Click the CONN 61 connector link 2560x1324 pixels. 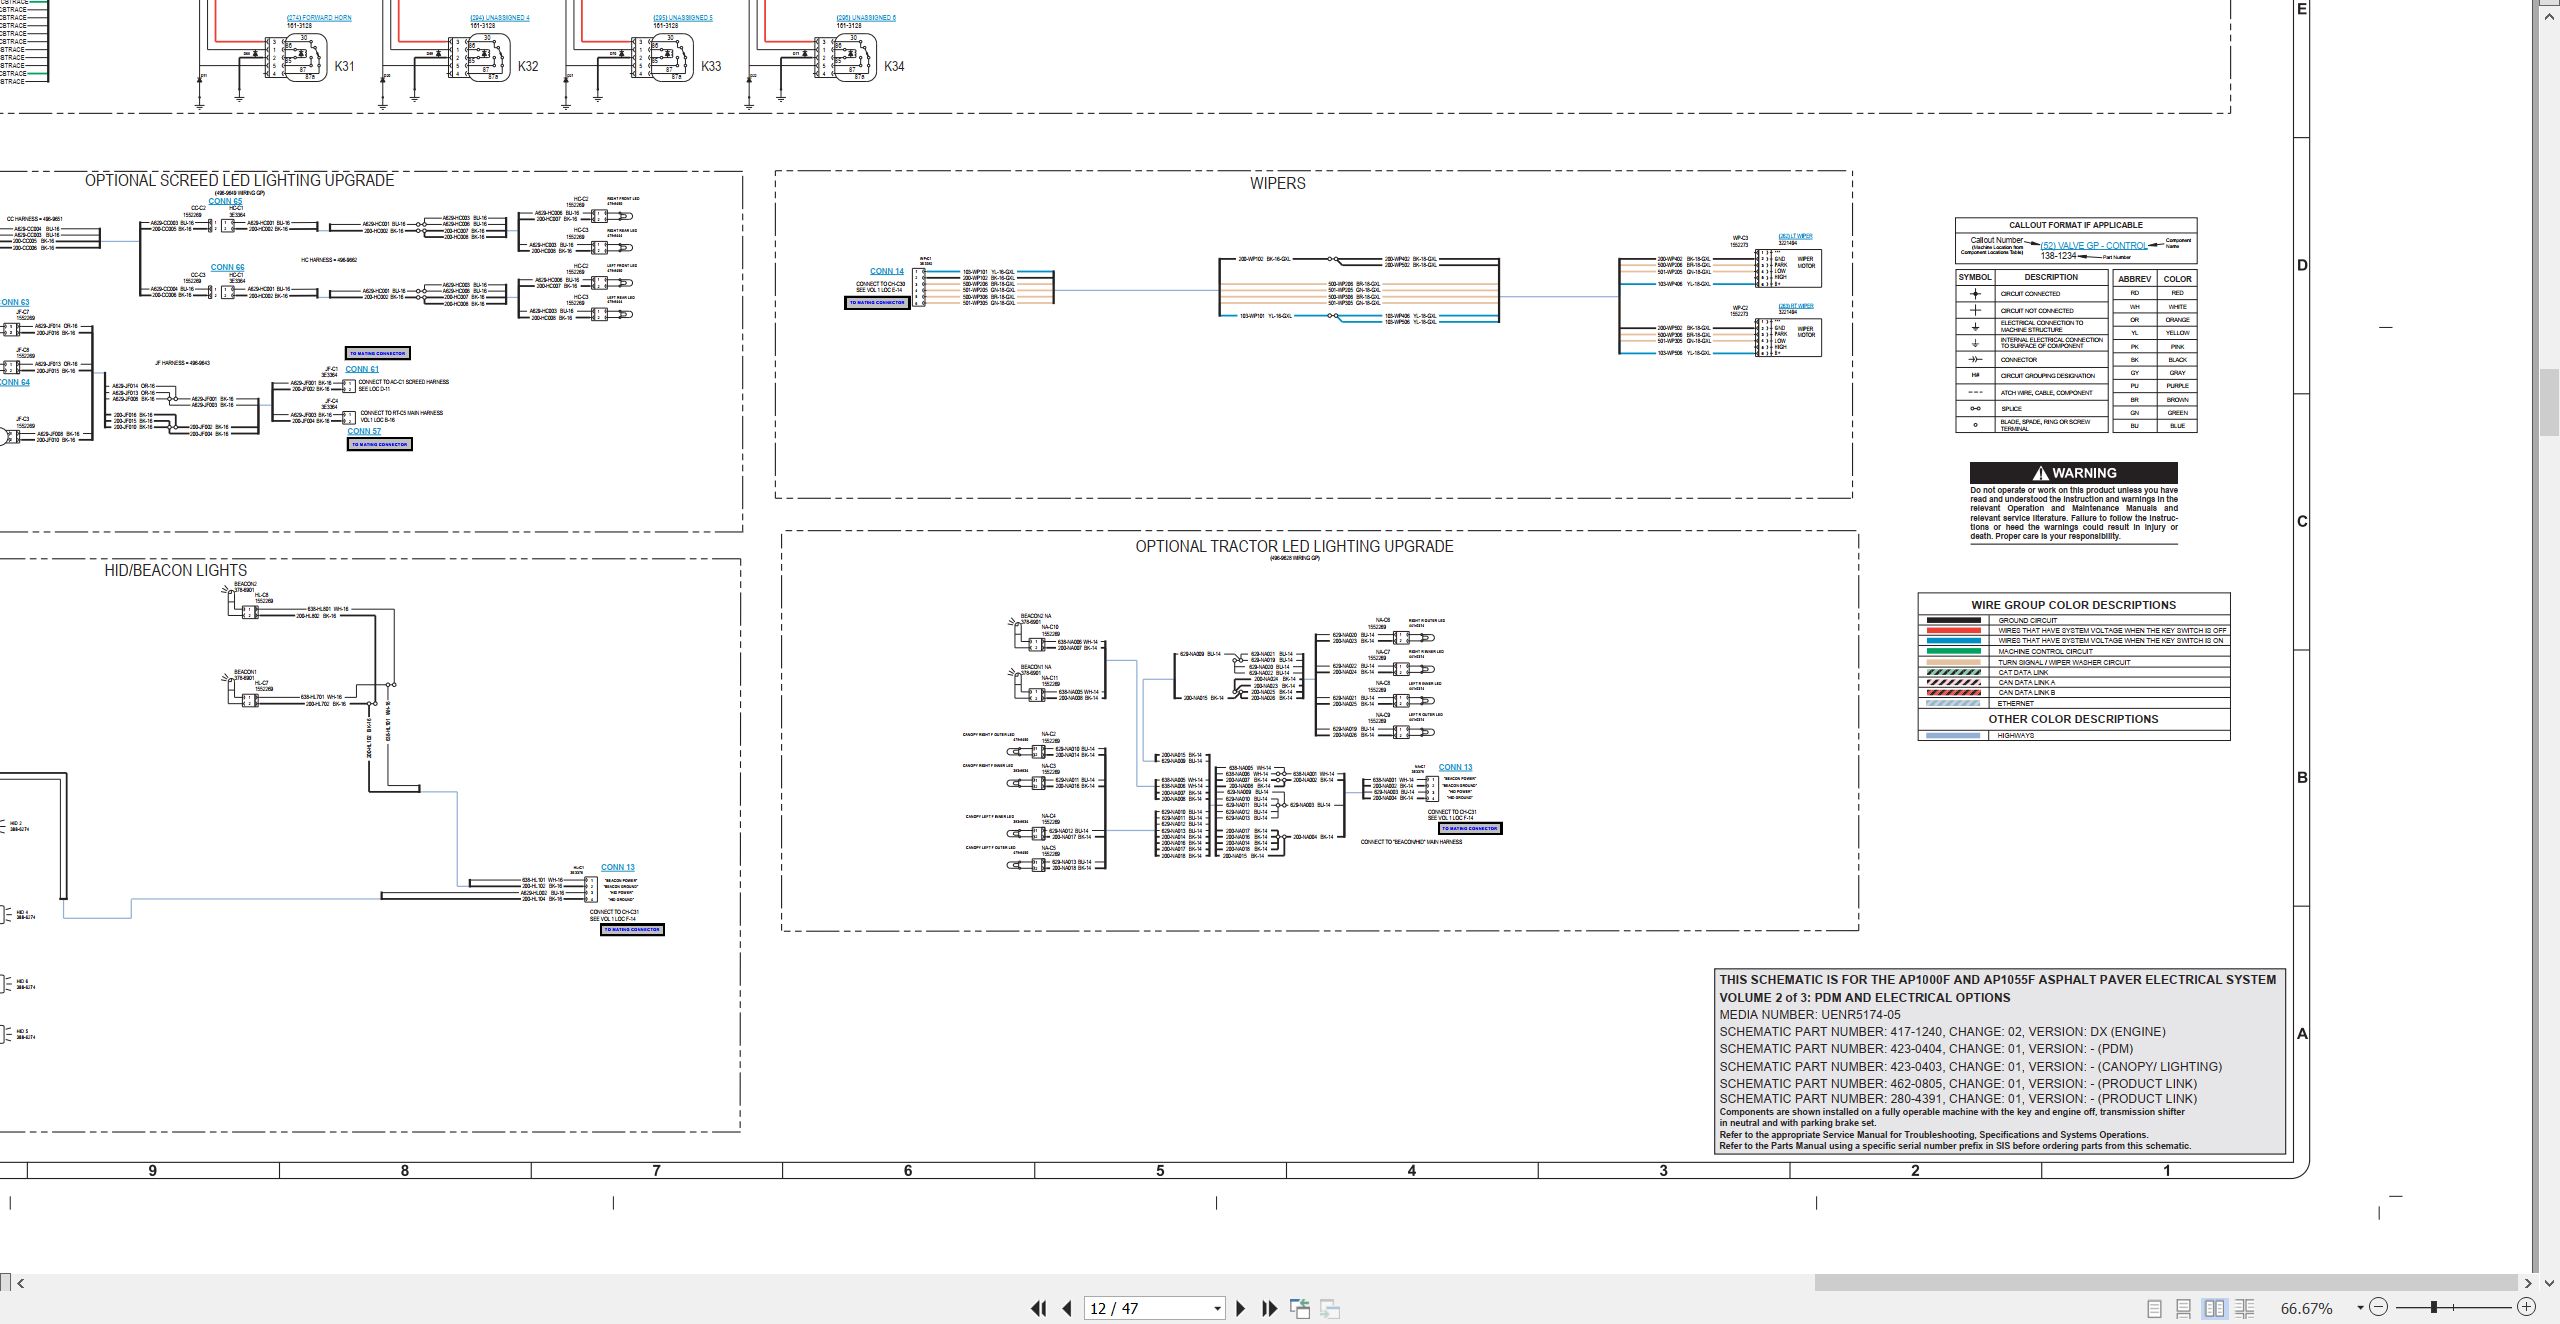362,369
